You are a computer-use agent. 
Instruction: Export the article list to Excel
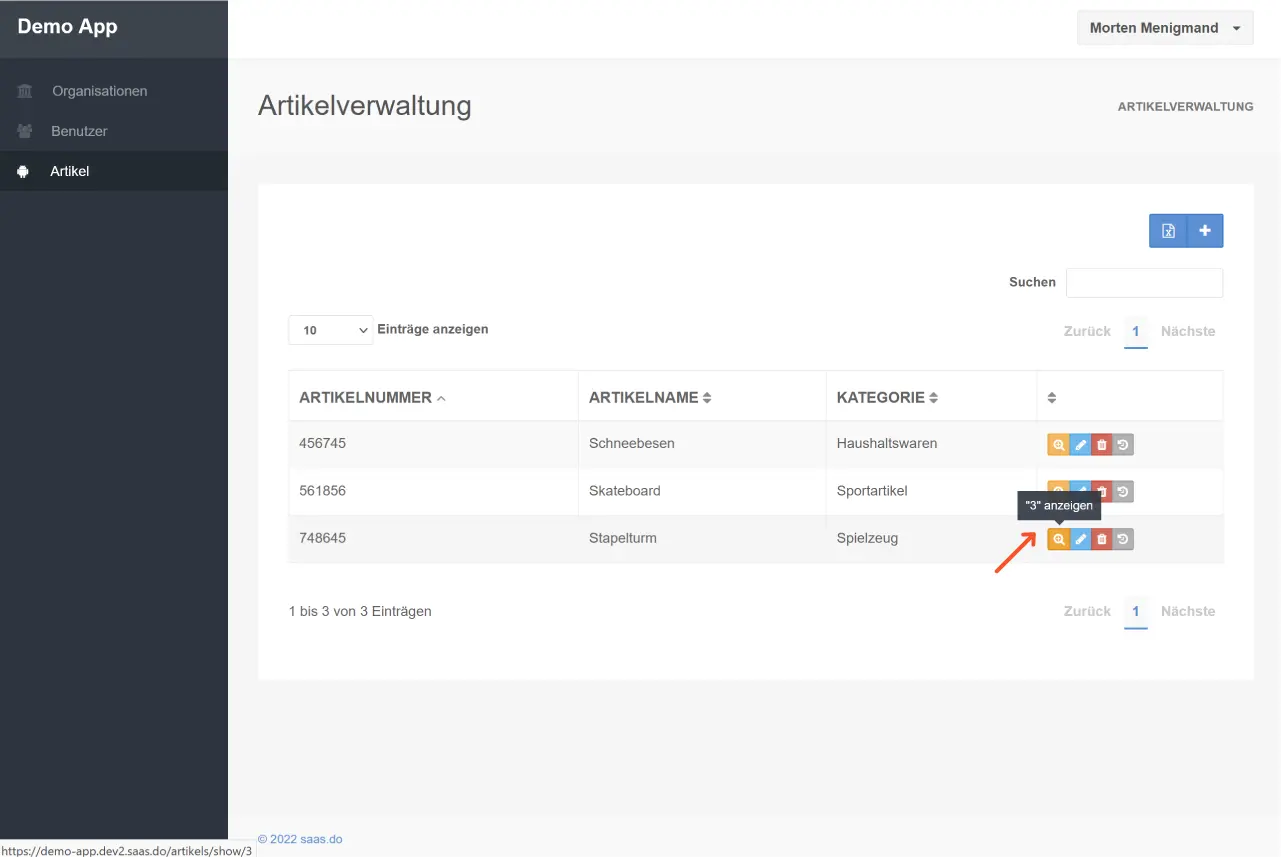pos(1167,231)
